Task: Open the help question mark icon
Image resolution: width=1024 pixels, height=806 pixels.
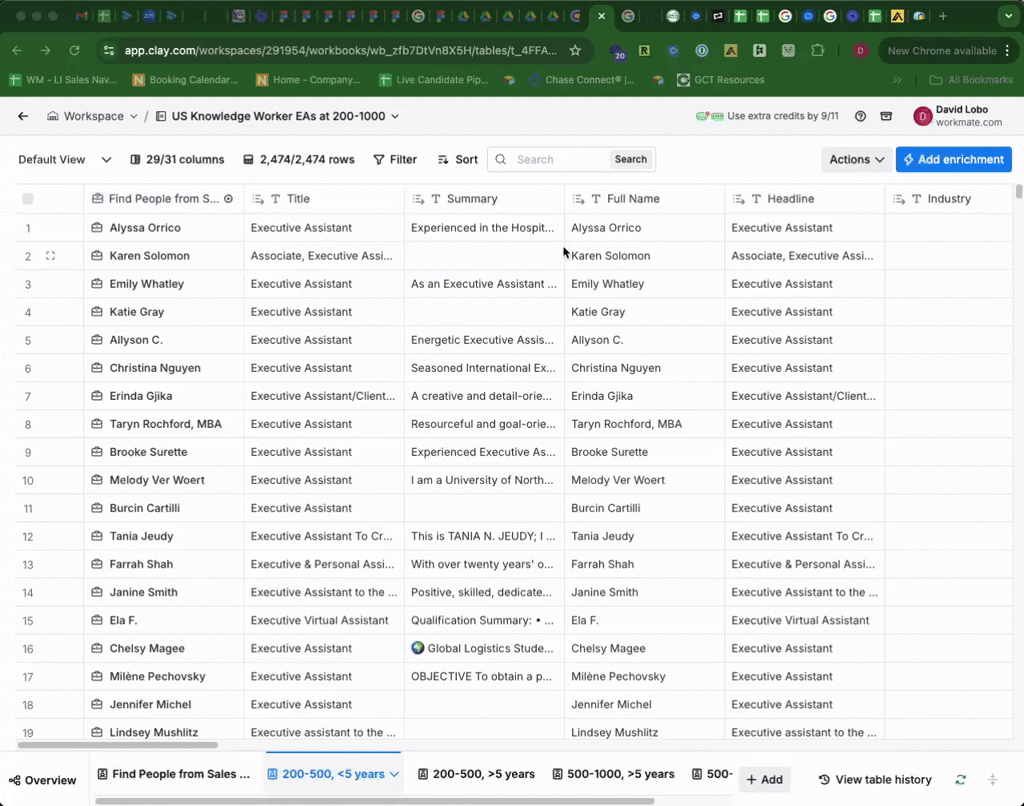Action: tap(860, 116)
